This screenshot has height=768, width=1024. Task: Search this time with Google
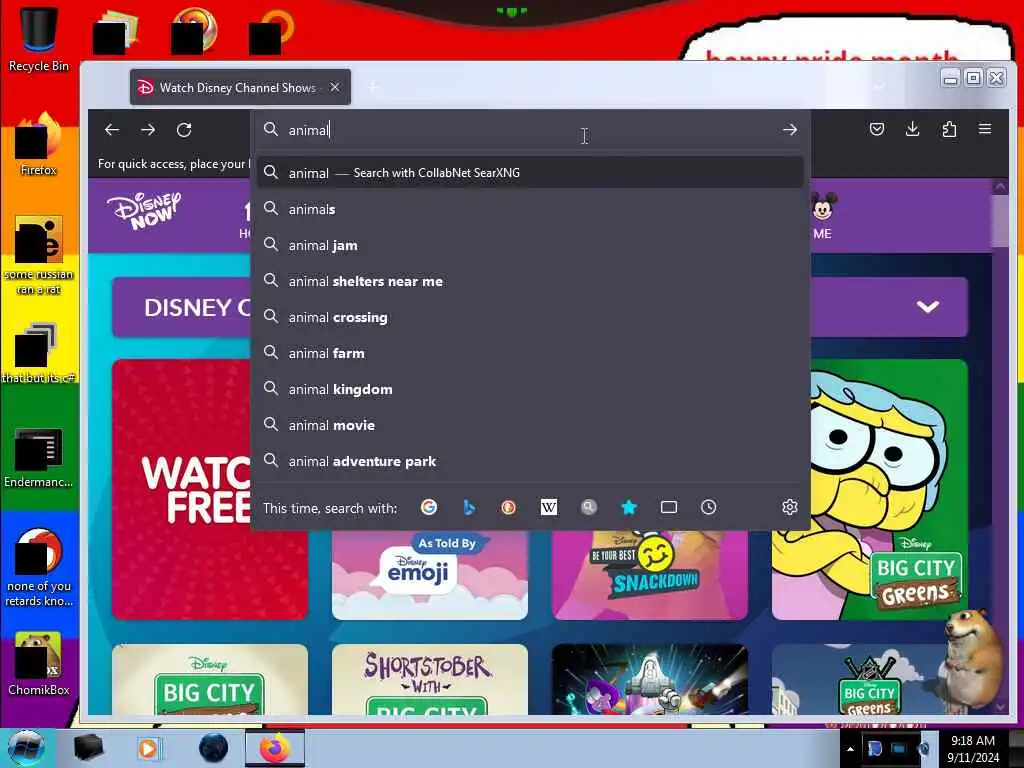coord(428,507)
